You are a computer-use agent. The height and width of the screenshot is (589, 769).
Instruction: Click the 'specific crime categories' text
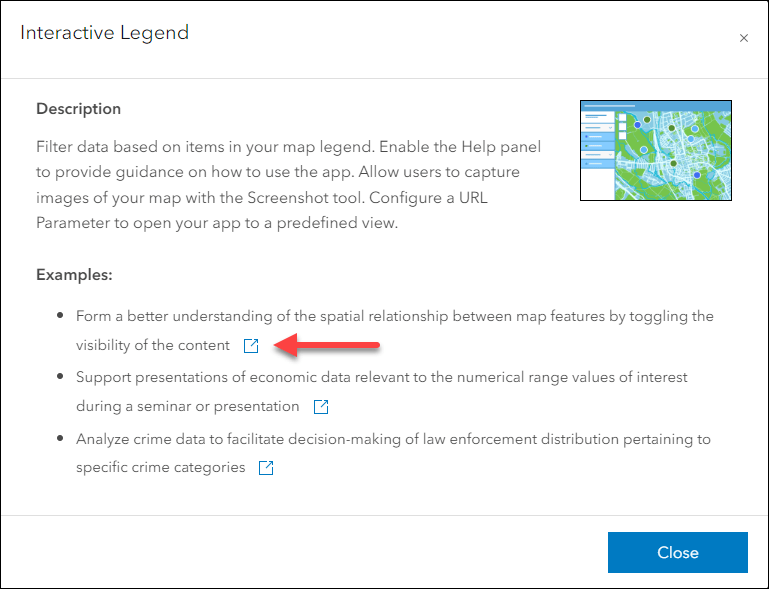point(160,468)
